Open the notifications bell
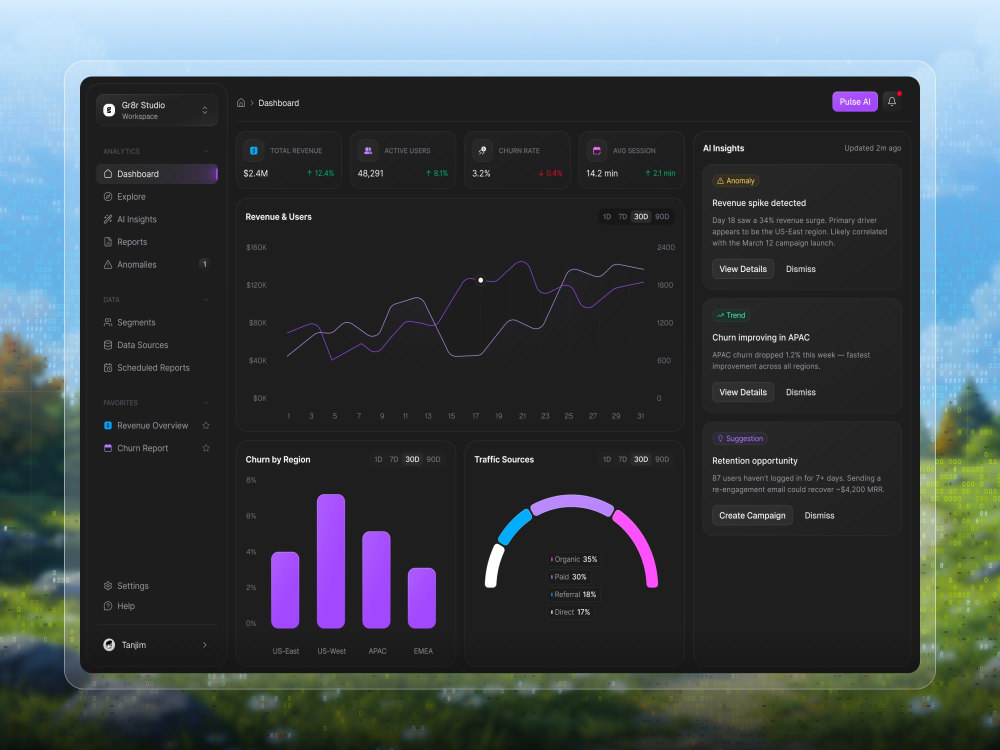This screenshot has width=1000, height=750. tap(892, 101)
